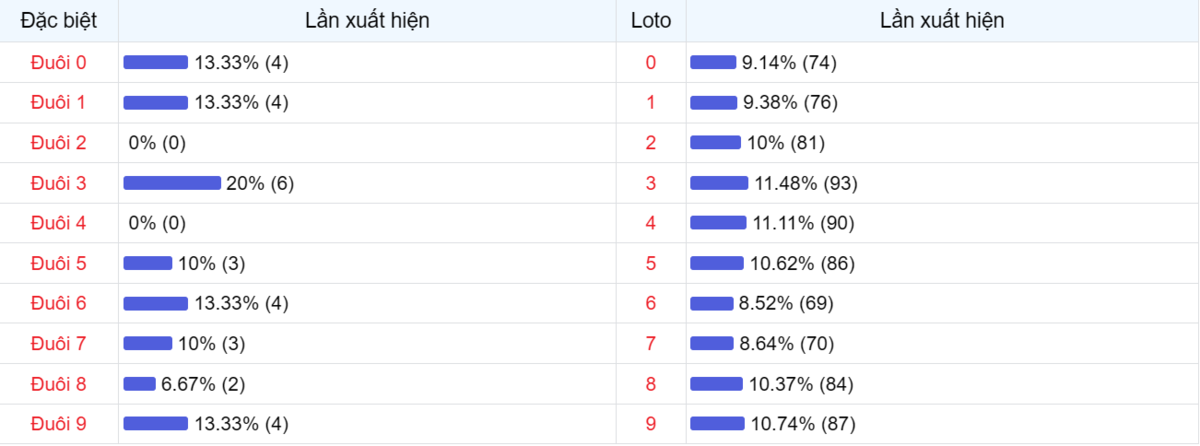Click the Đặc biệt column header
The image size is (1200, 446).
point(59,21)
